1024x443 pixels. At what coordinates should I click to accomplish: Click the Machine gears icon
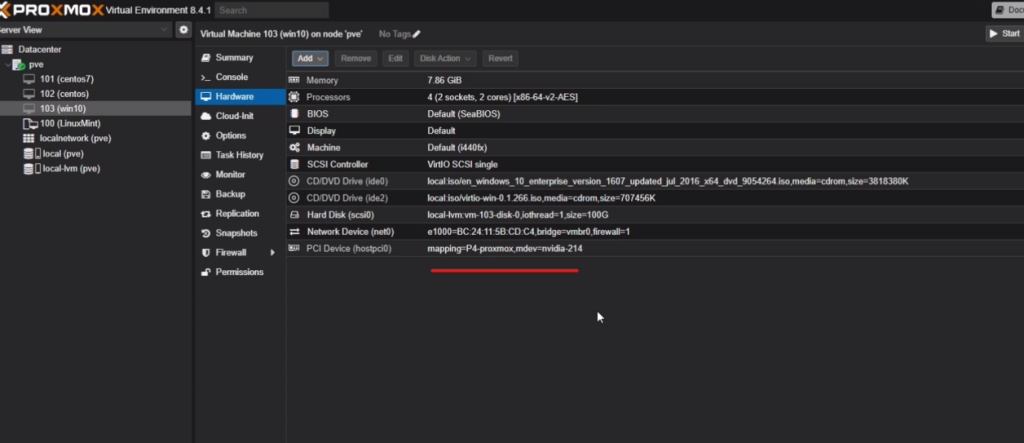pyautogui.click(x=295, y=148)
